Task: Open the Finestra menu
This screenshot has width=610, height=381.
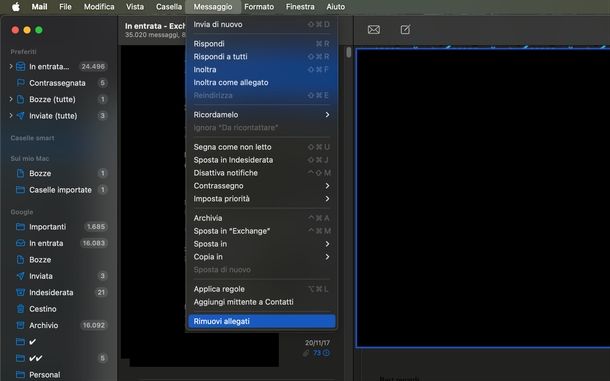Action: [x=300, y=7]
